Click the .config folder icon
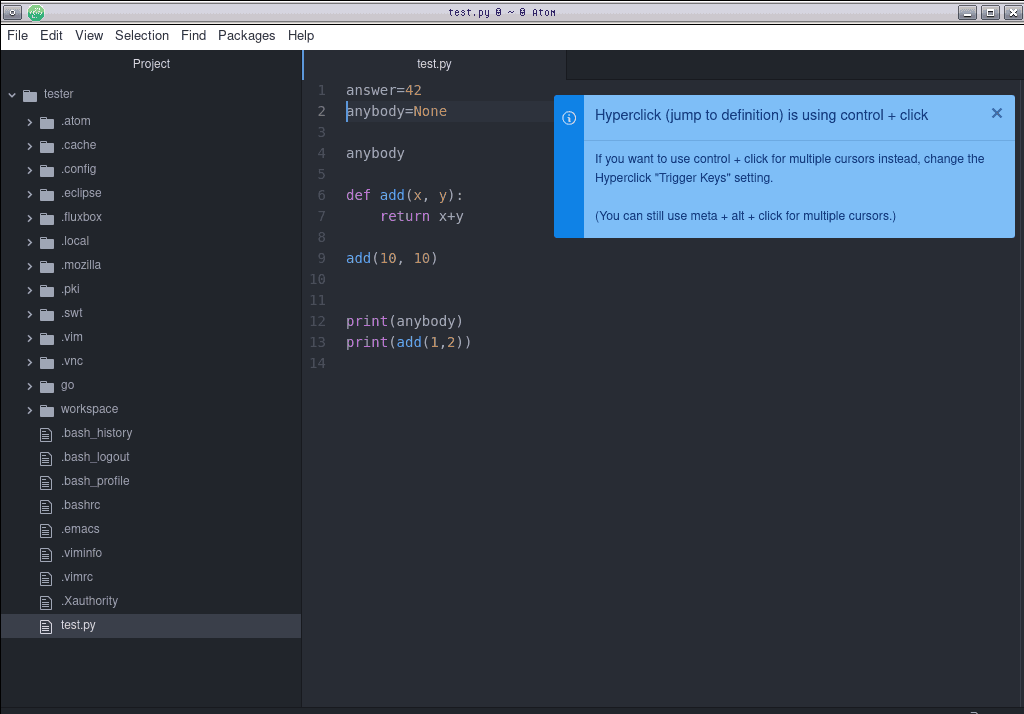This screenshot has width=1024, height=714. [47, 170]
